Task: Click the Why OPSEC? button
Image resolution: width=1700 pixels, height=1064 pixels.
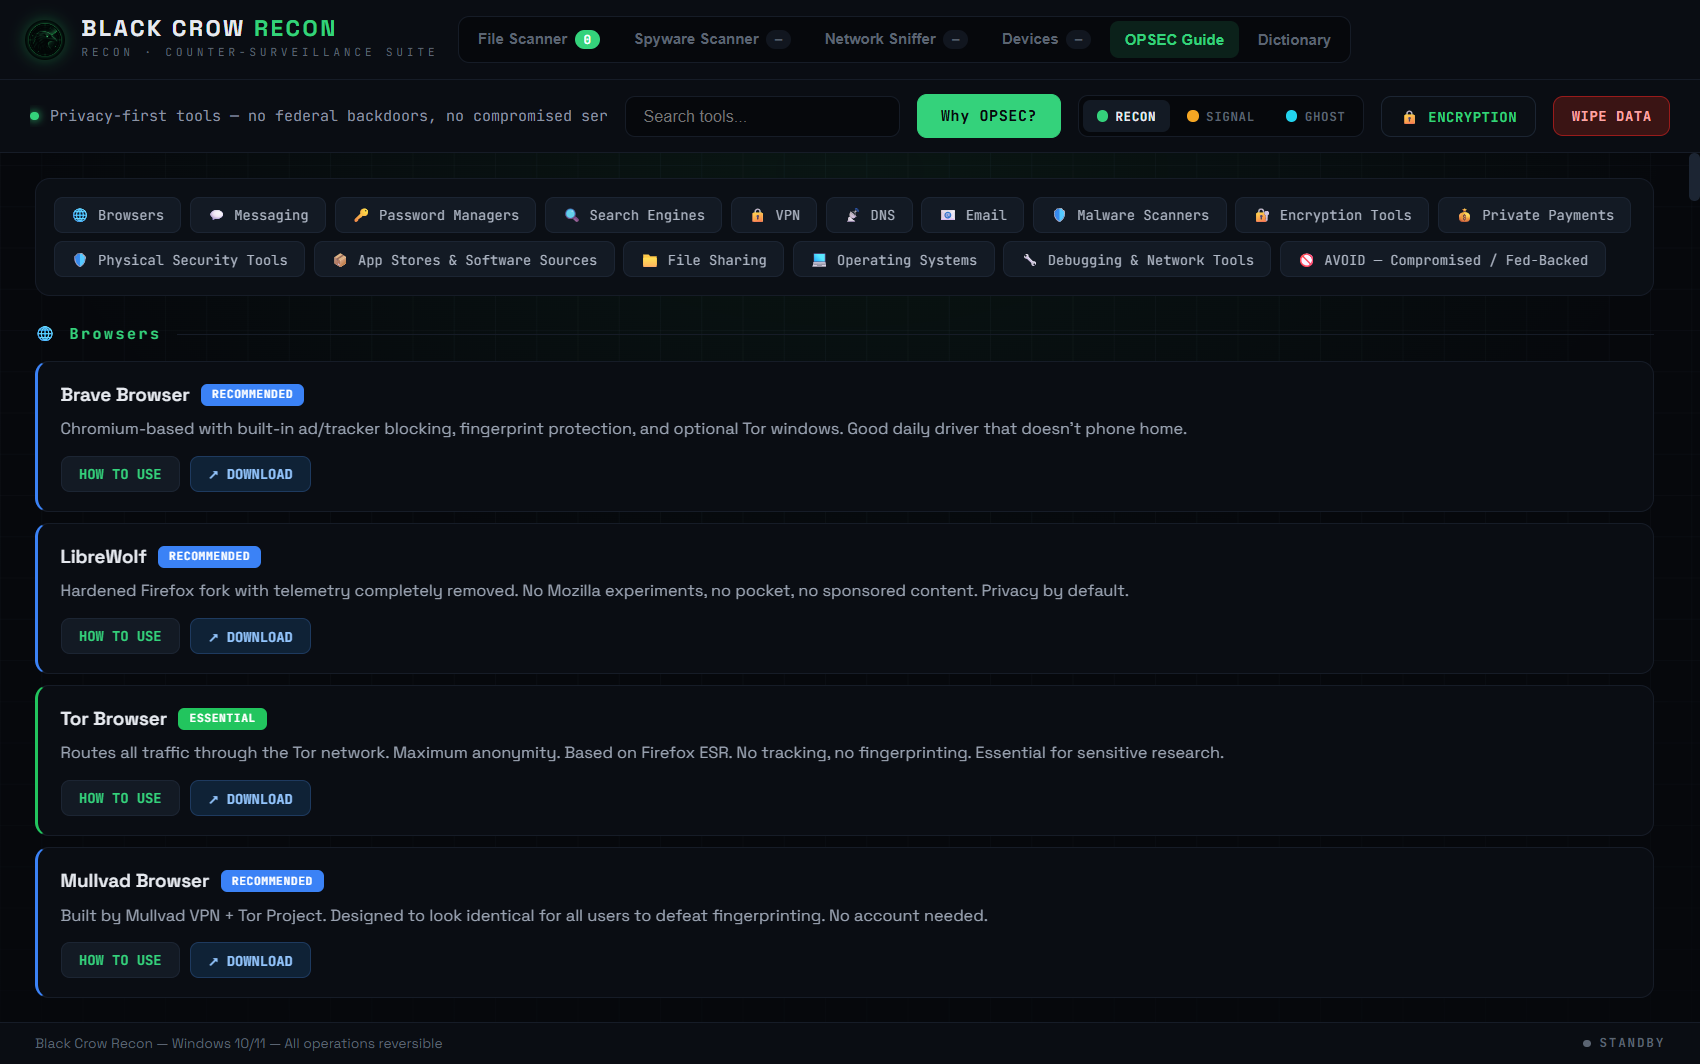Action: (x=988, y=116)
